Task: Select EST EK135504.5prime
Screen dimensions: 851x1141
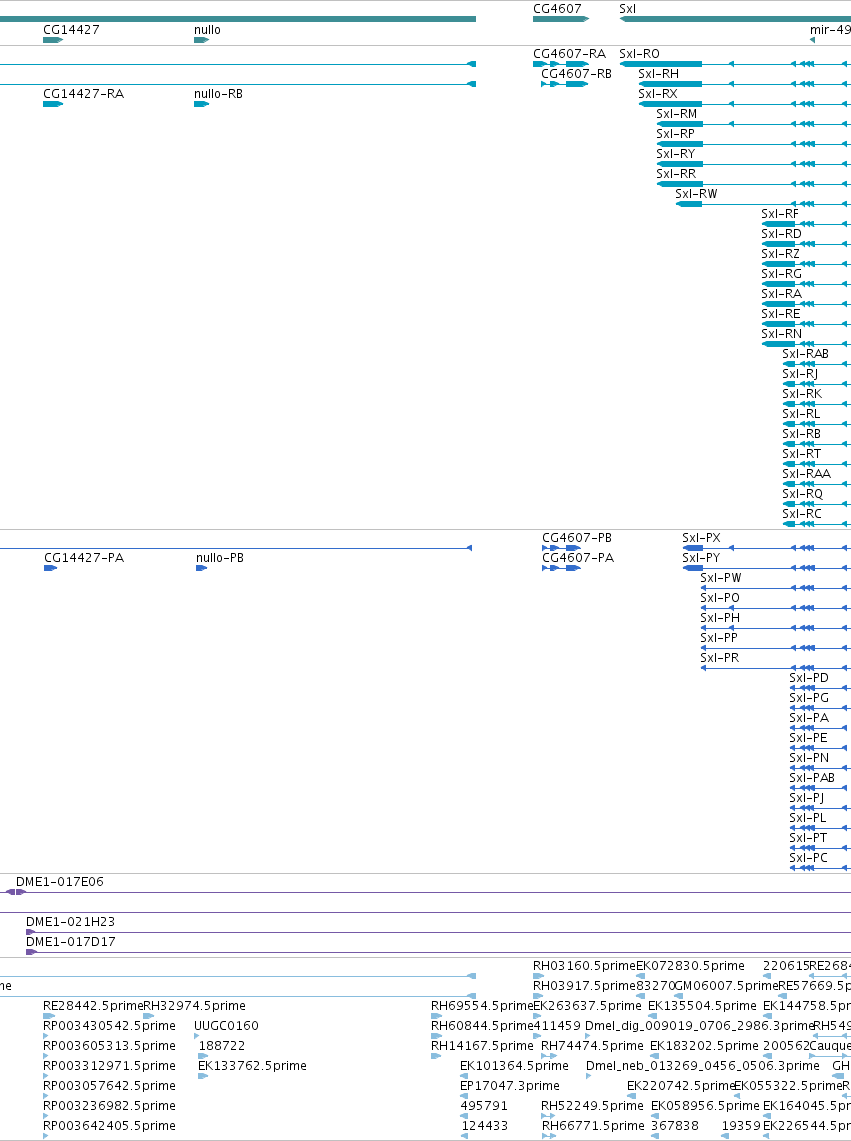Action: pos(702,1006)
